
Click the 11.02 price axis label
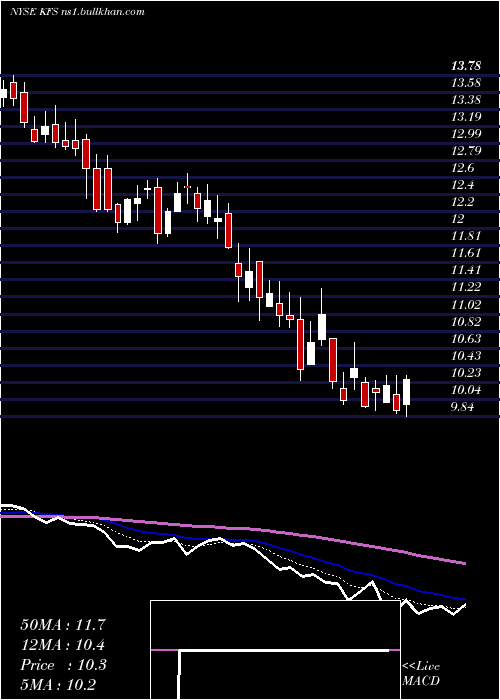[x=466, y=304]
